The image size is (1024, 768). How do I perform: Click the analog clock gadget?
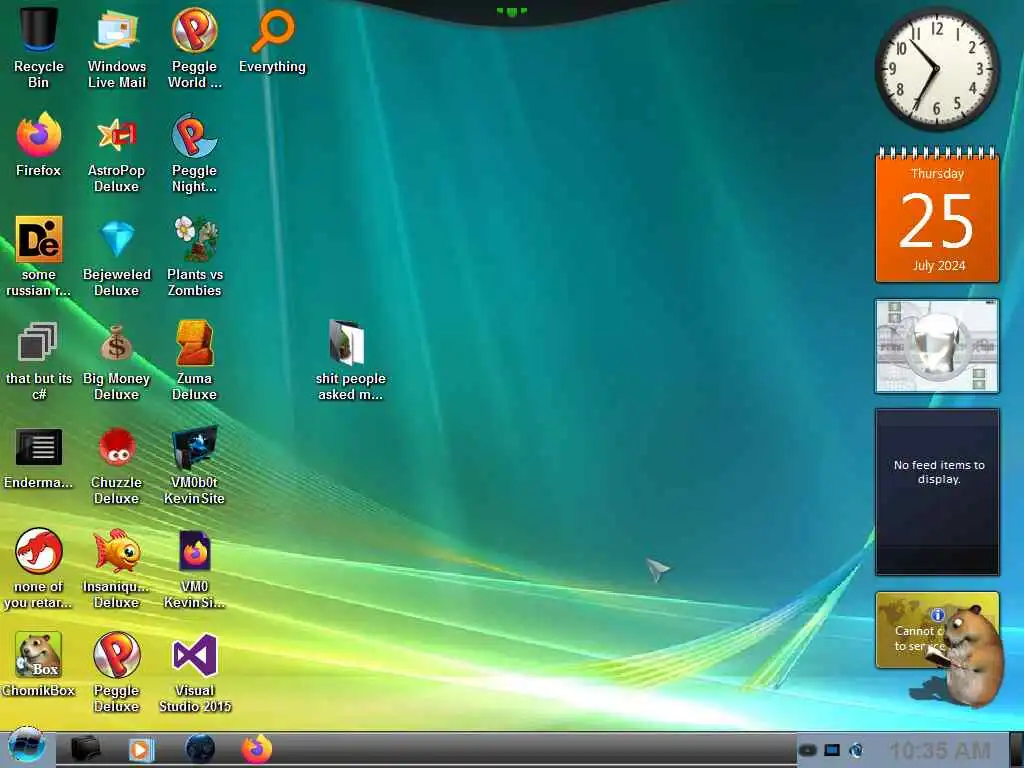pyautogui.click(x=937, y=69)
